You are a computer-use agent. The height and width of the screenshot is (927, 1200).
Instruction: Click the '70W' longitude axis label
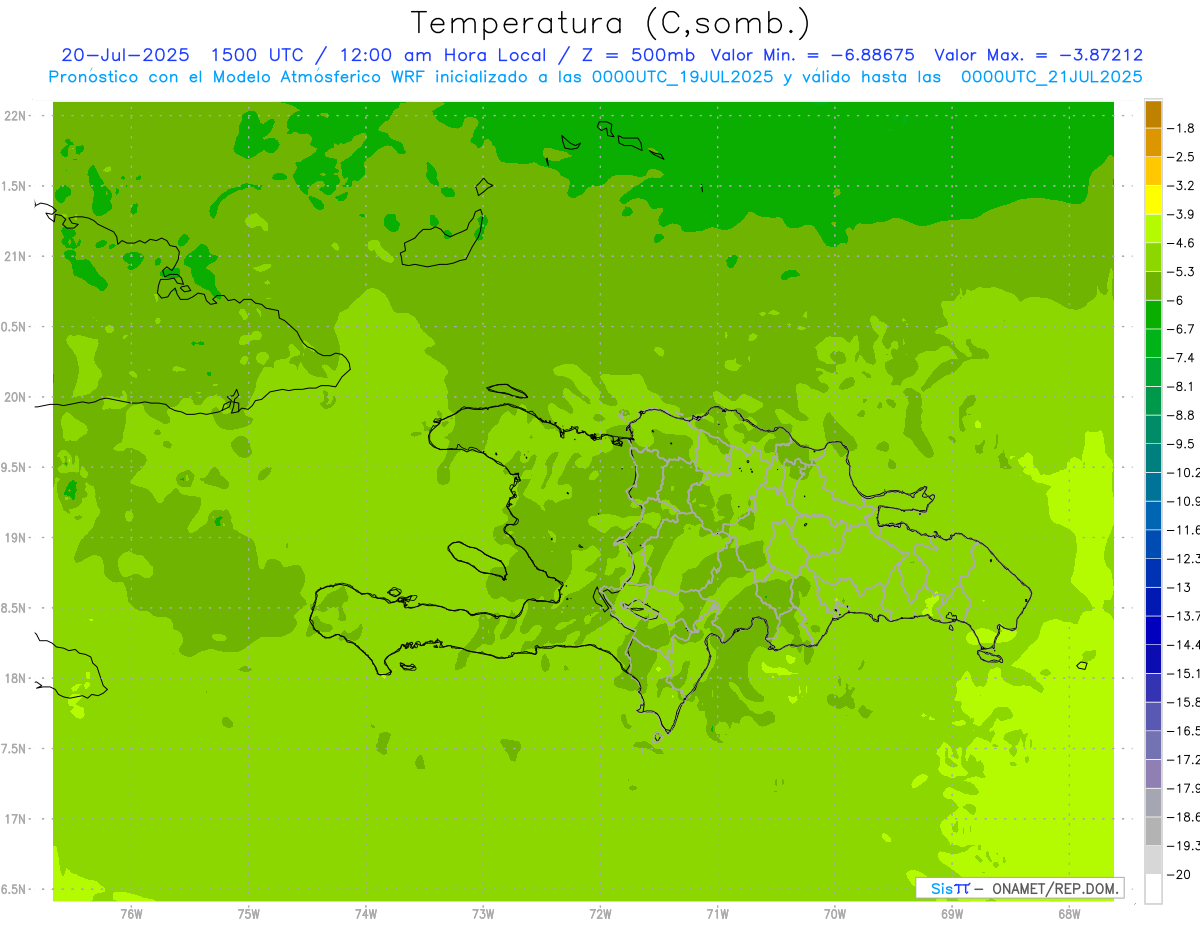[834, 914]
